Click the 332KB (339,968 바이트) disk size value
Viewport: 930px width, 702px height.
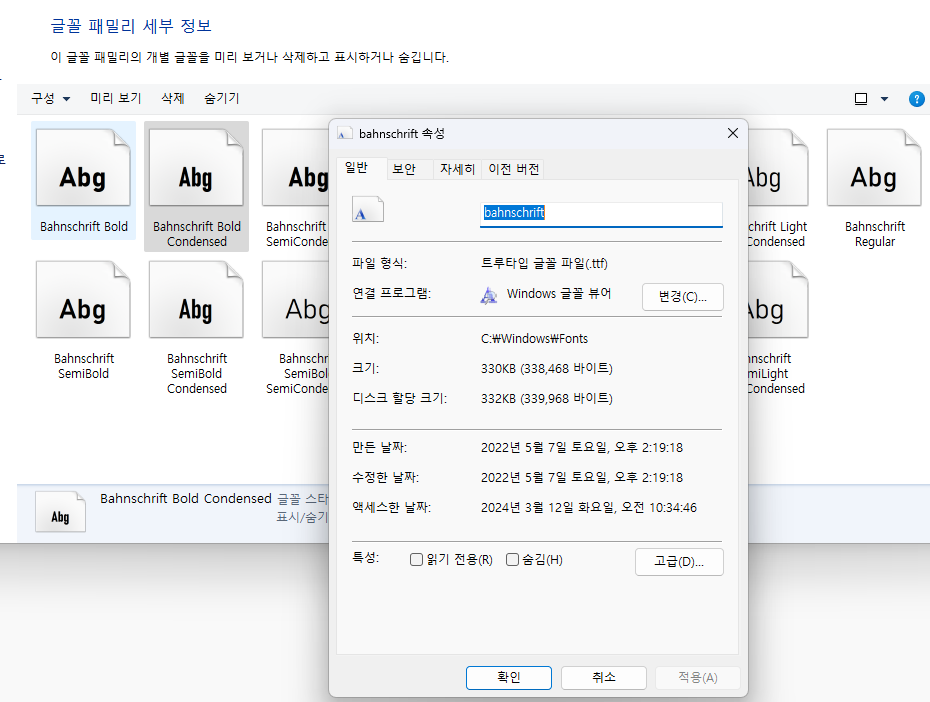point(547,398)
